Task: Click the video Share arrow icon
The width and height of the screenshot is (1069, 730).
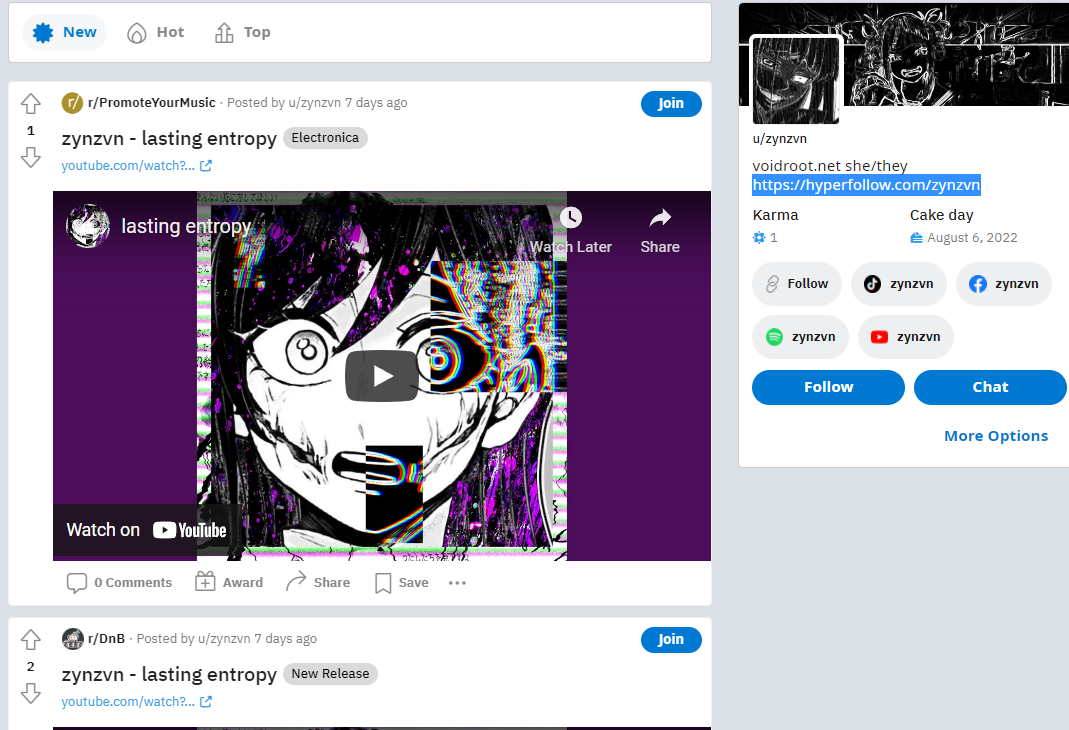Action: pyautogui.click(x=660, y=218)
